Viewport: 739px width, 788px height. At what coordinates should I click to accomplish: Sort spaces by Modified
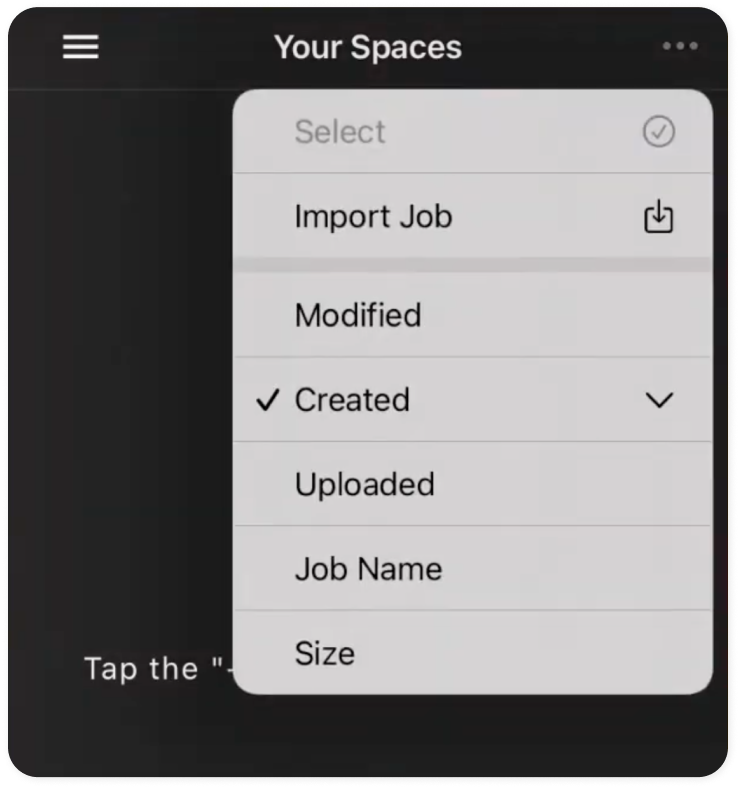[473, 315]
